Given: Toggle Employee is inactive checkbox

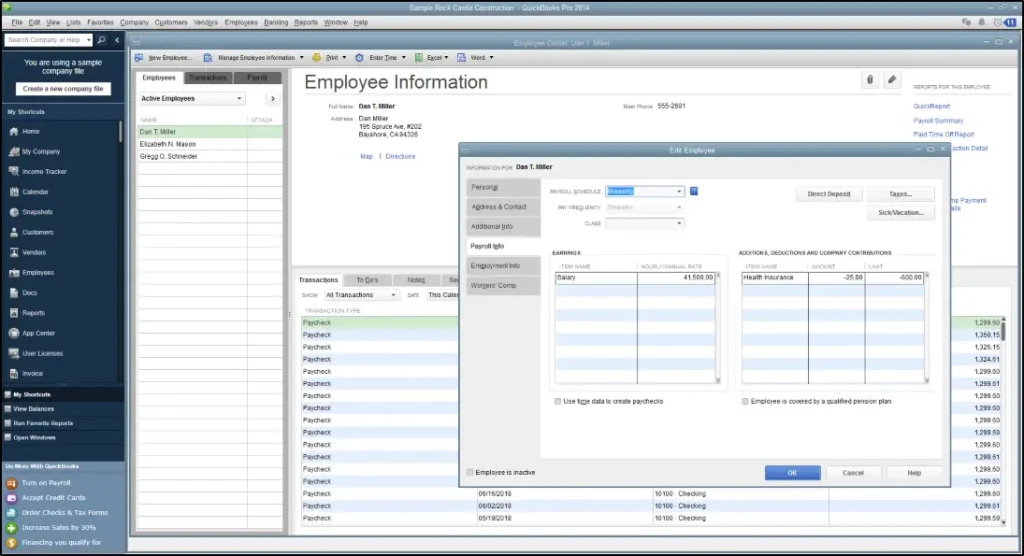Looking at the screenshot, I should coord(470,472).
